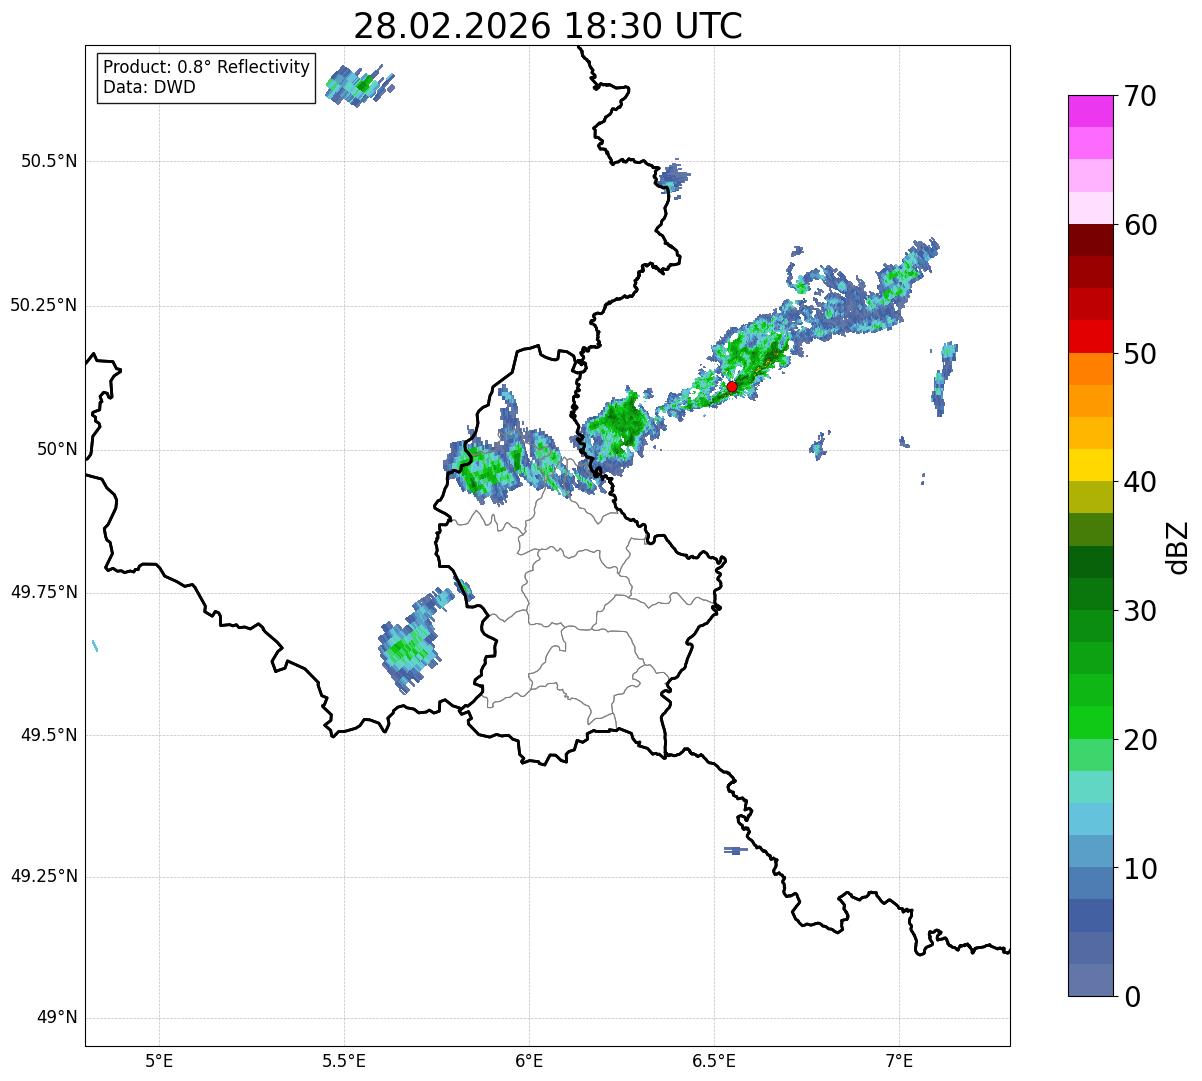The height and width of the screenshot is (1081, 1202).
Task: Click the colorbar tick label '20'
Action: click(1140, 740)
